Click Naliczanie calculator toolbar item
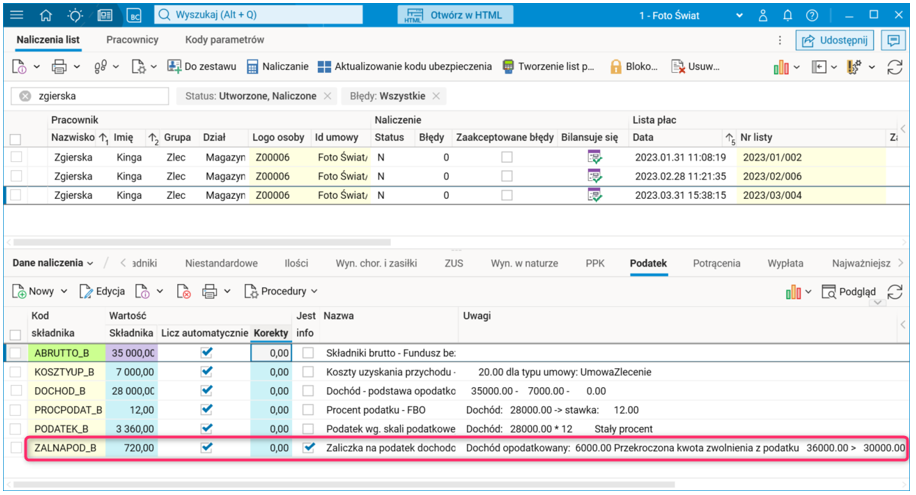The width and height of the screenshot is (916, 495). (x=277, y=67)
